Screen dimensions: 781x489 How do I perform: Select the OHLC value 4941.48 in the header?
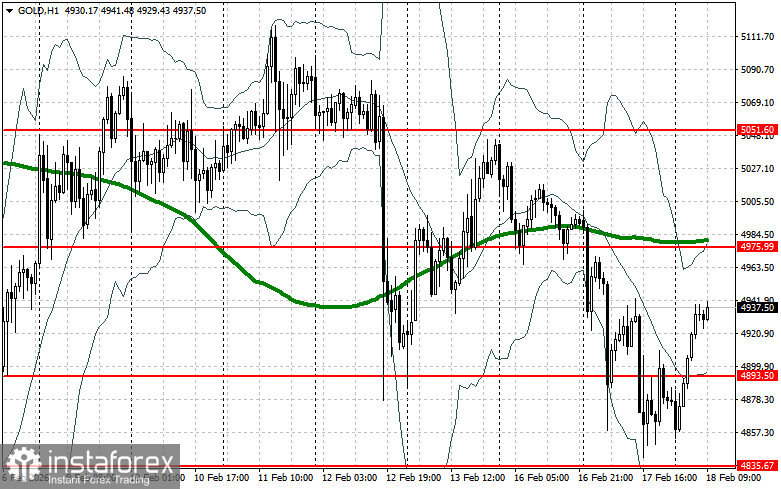(117, 10)
